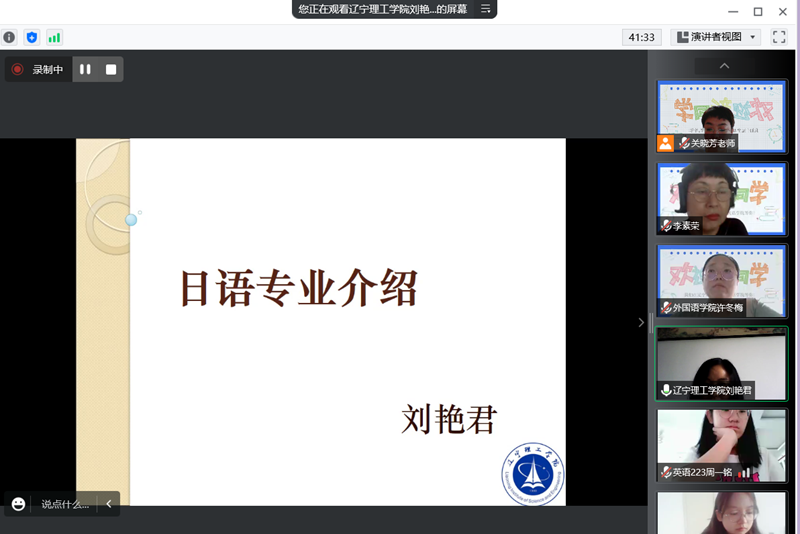Select 英语223周一铭 video tile
The width and height of the screenshot is (800, 534).
click(721, 445)
